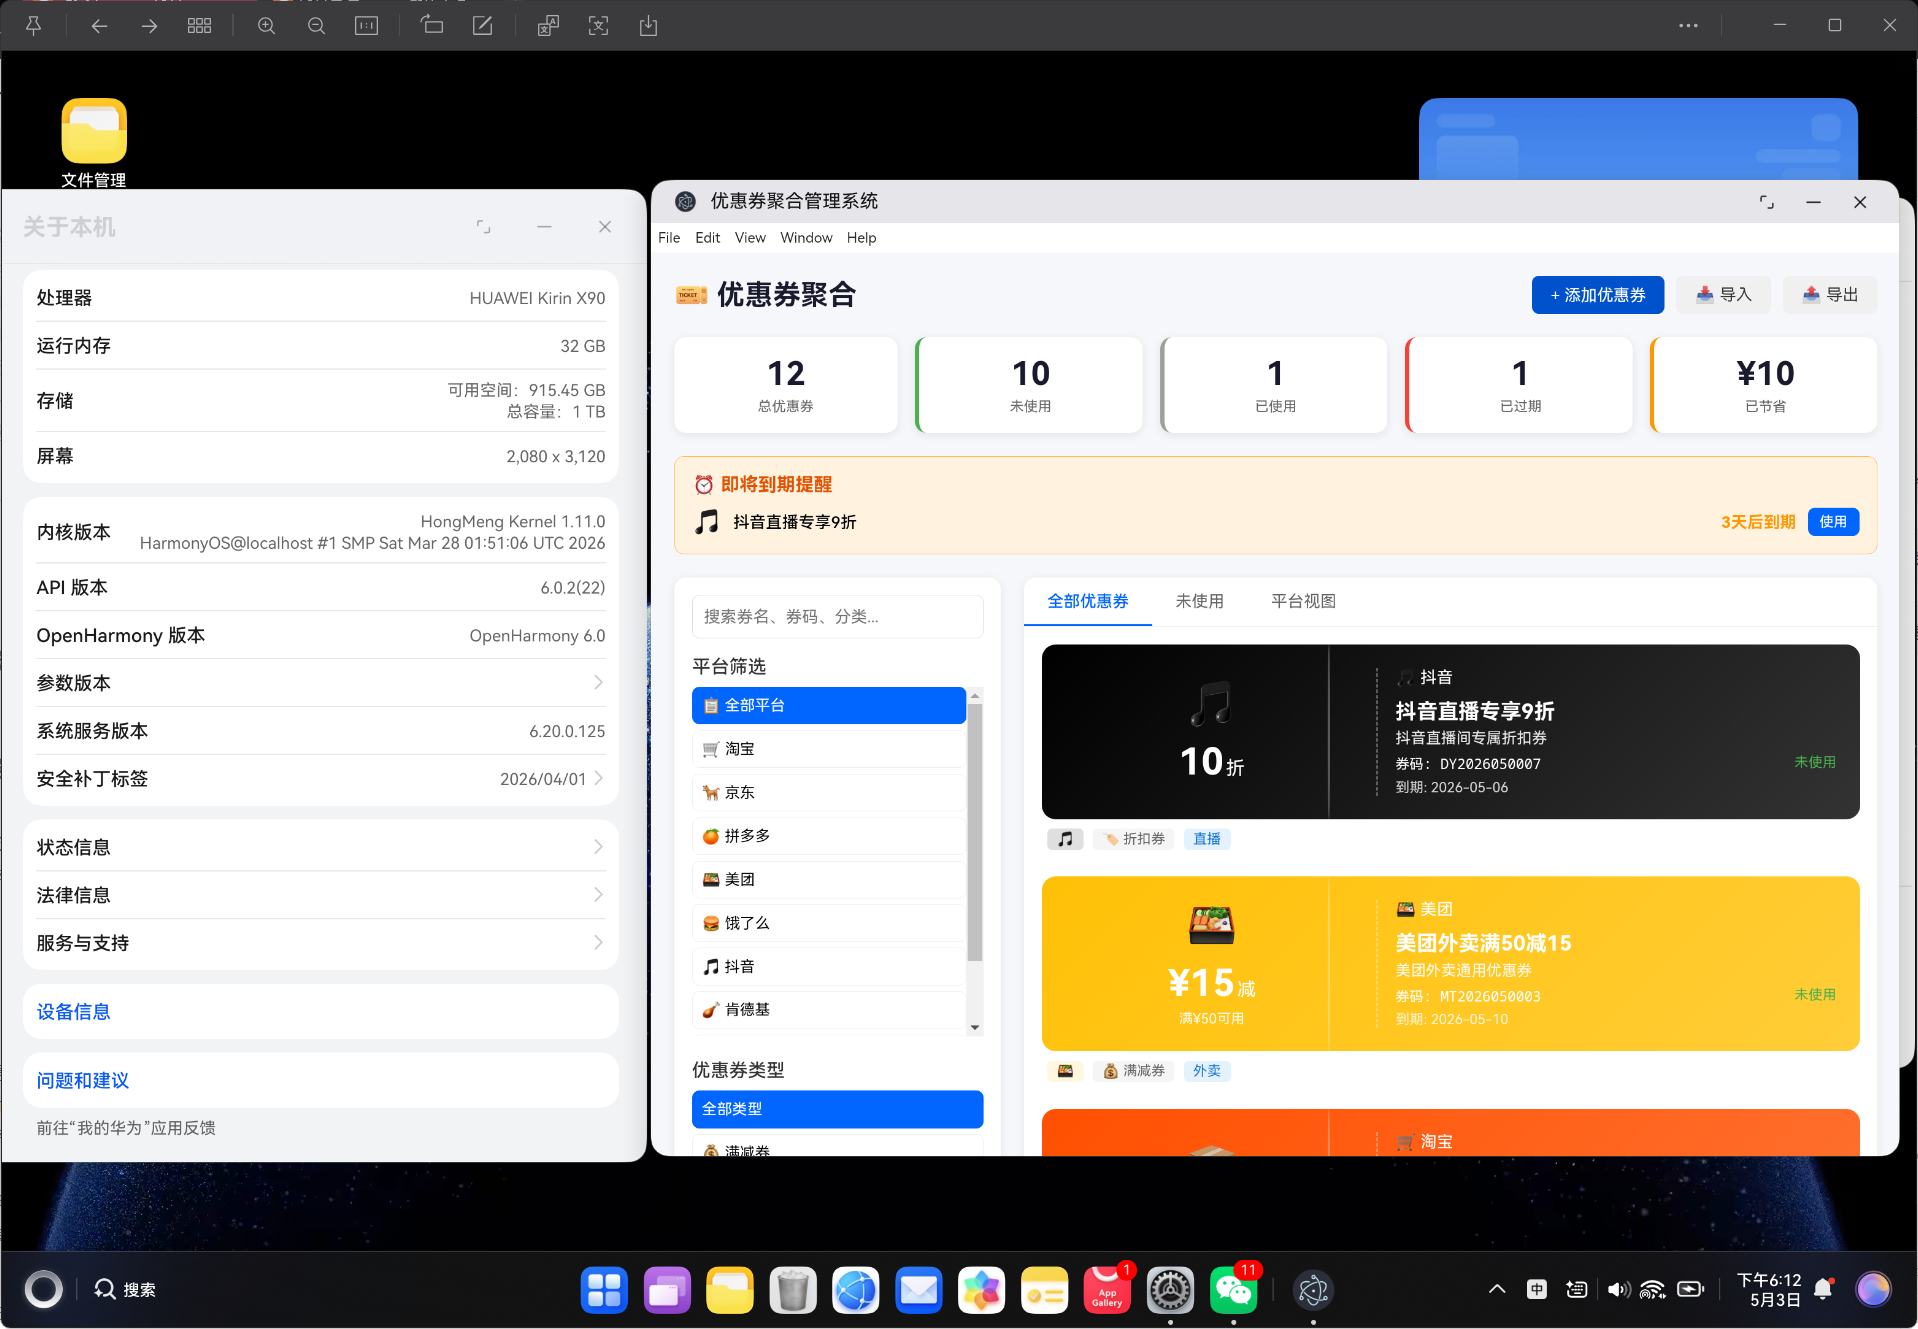Open the yellow Files icon in dock
1918x1329 pixels.
[730, 1290]
